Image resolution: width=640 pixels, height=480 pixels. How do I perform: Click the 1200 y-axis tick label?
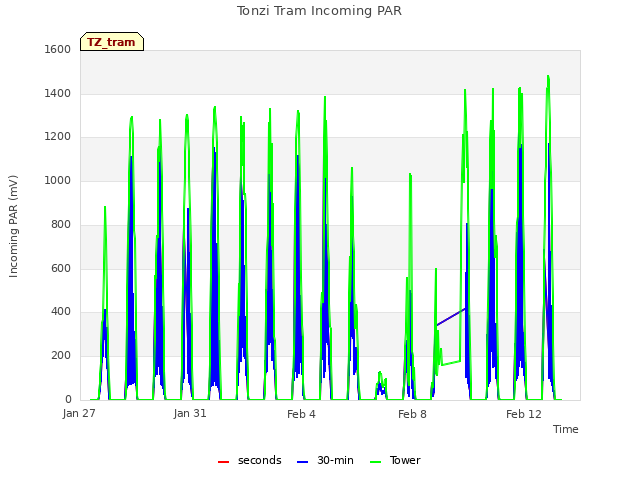[x=58, y=137]
